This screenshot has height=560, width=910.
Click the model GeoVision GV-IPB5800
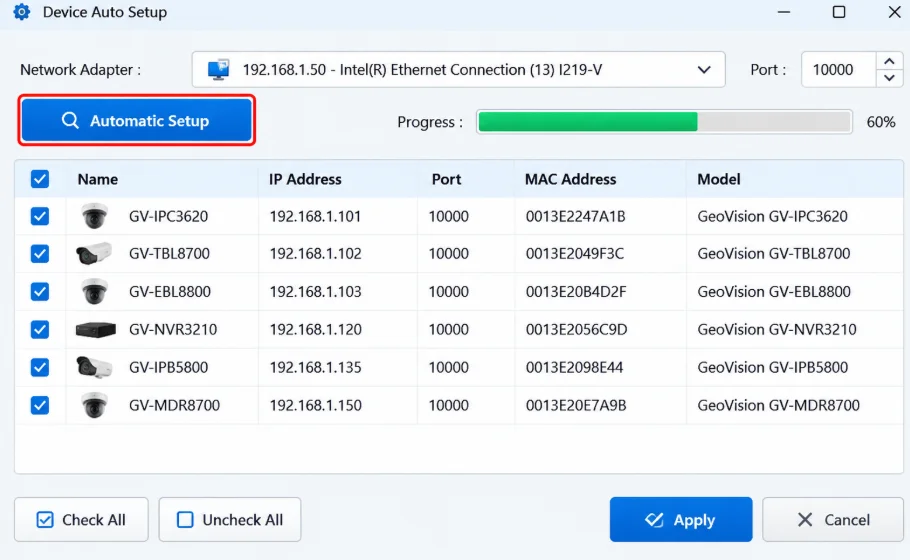tap(772, 367)
